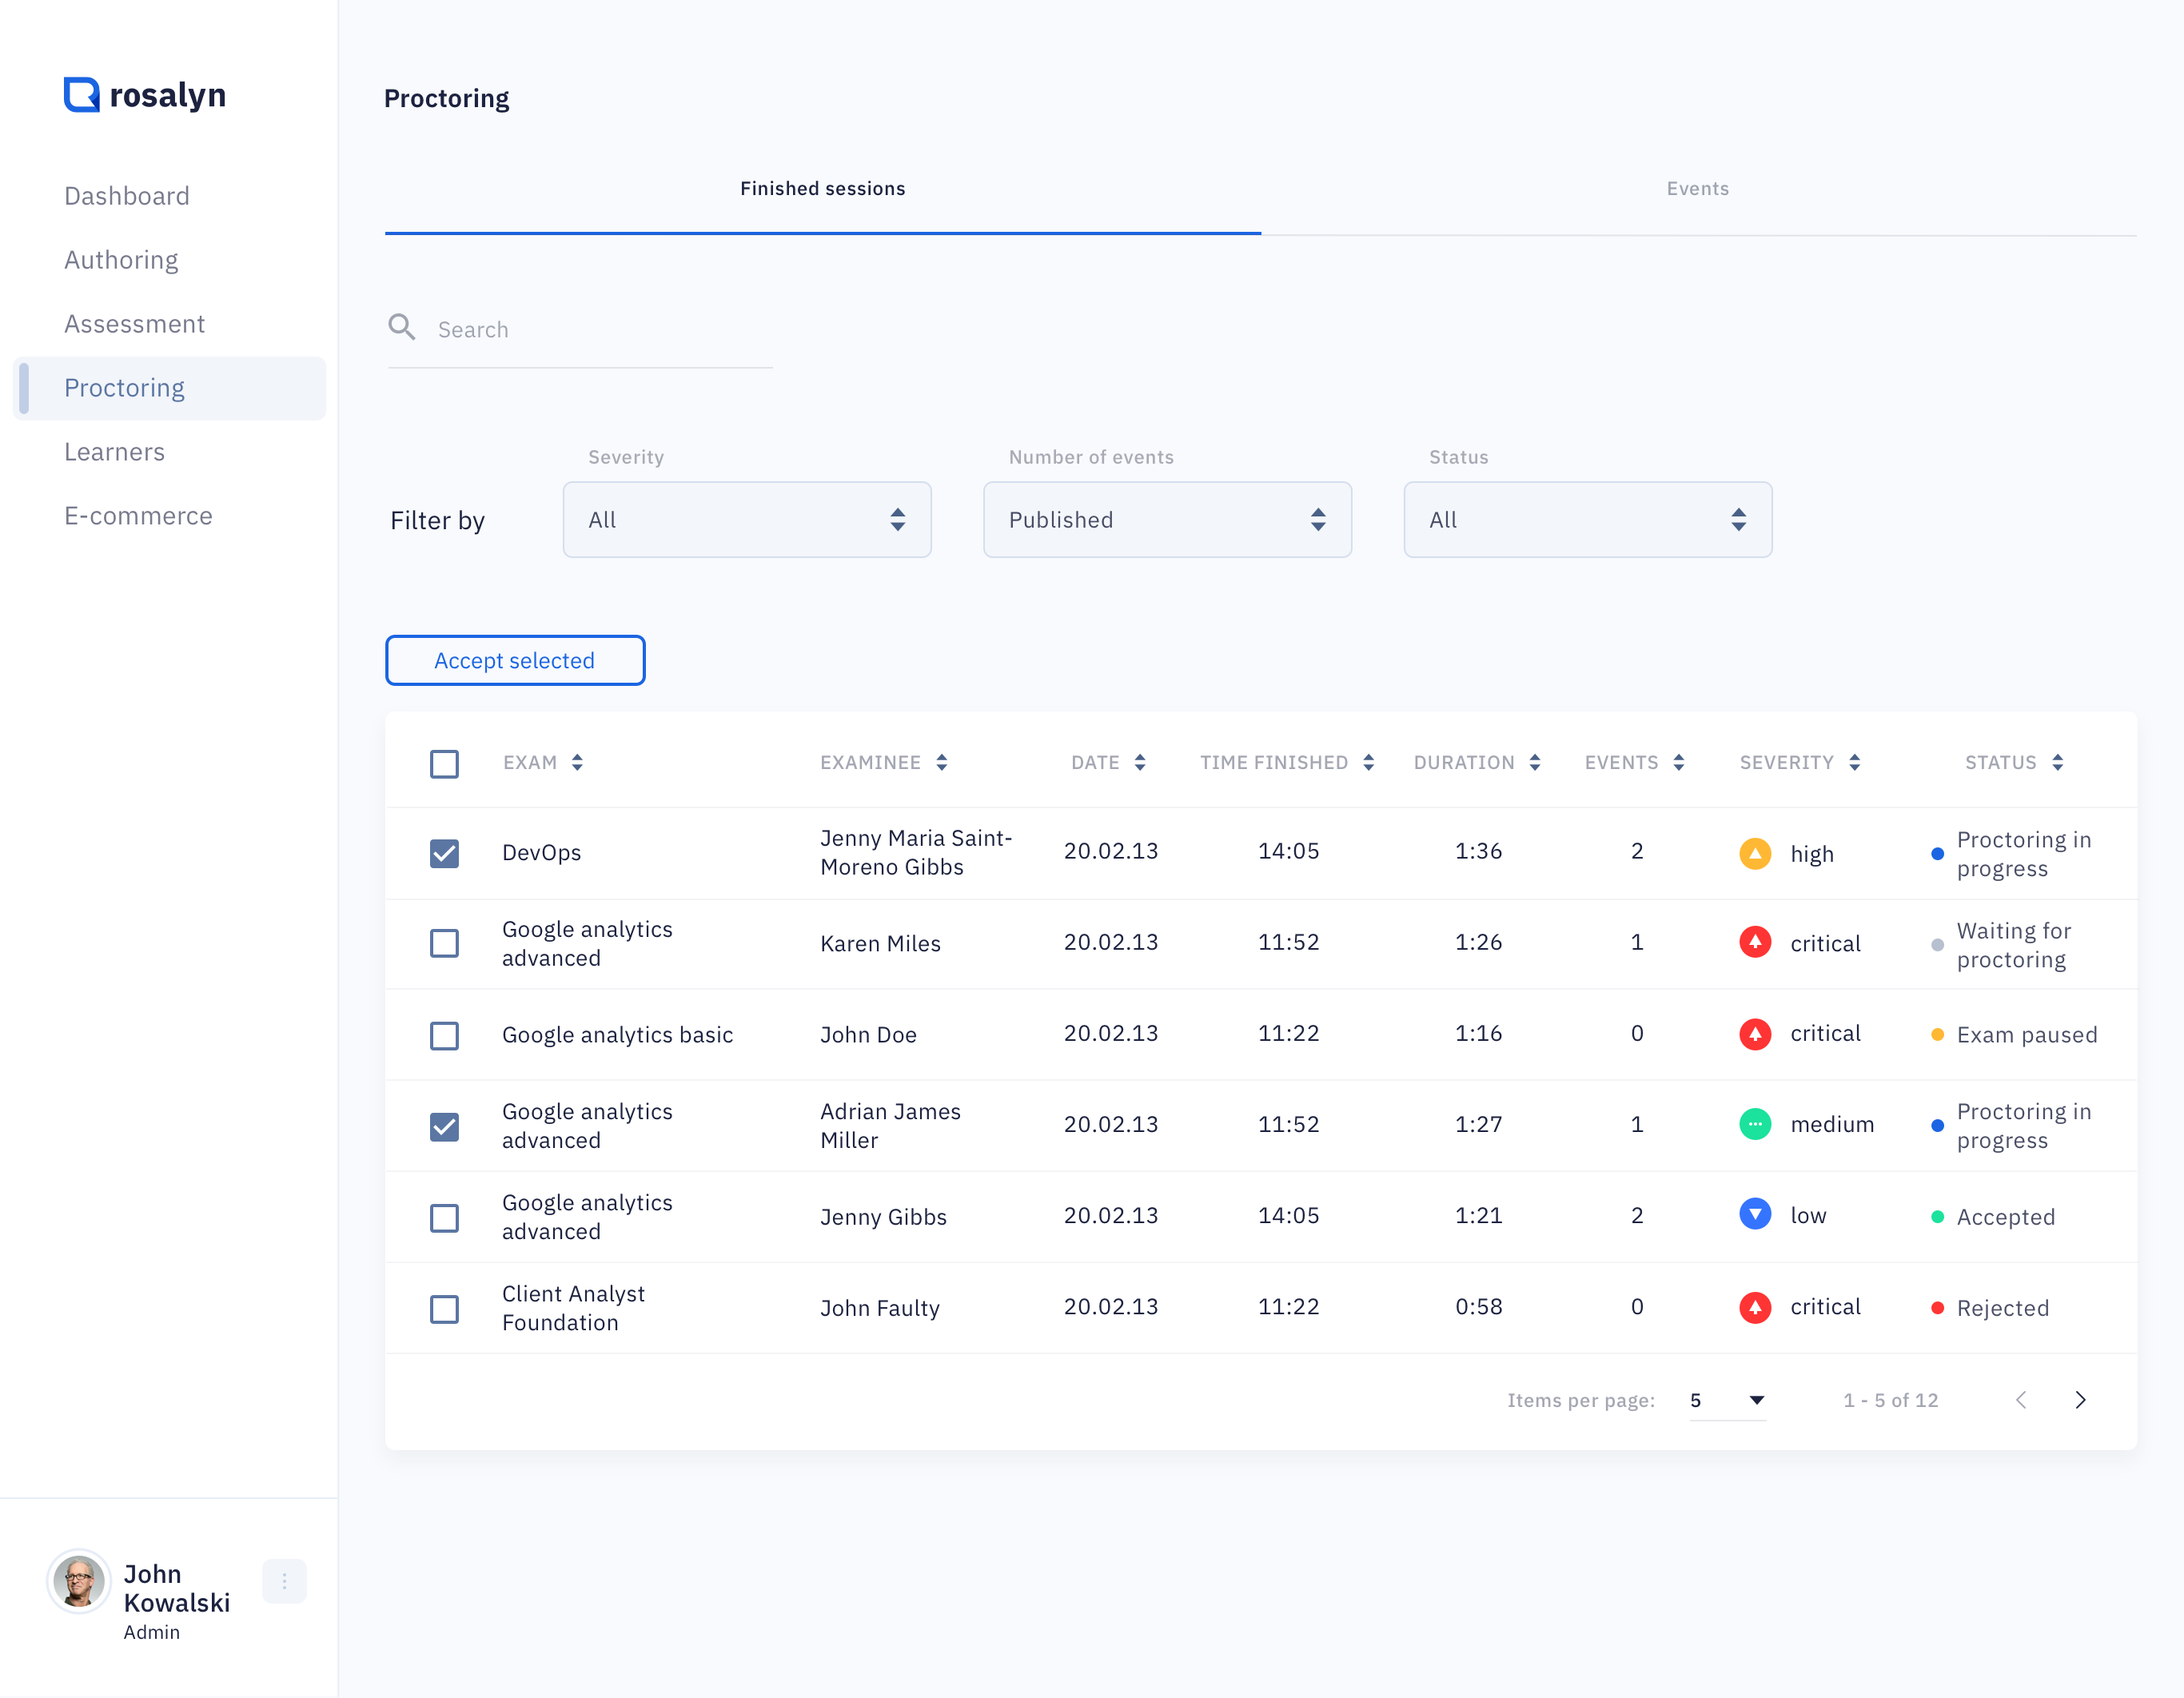The height and width of the screenshot is (1698, 2184).
Task: Open the Dashboard sidebar link
Action: click(127, 196)
